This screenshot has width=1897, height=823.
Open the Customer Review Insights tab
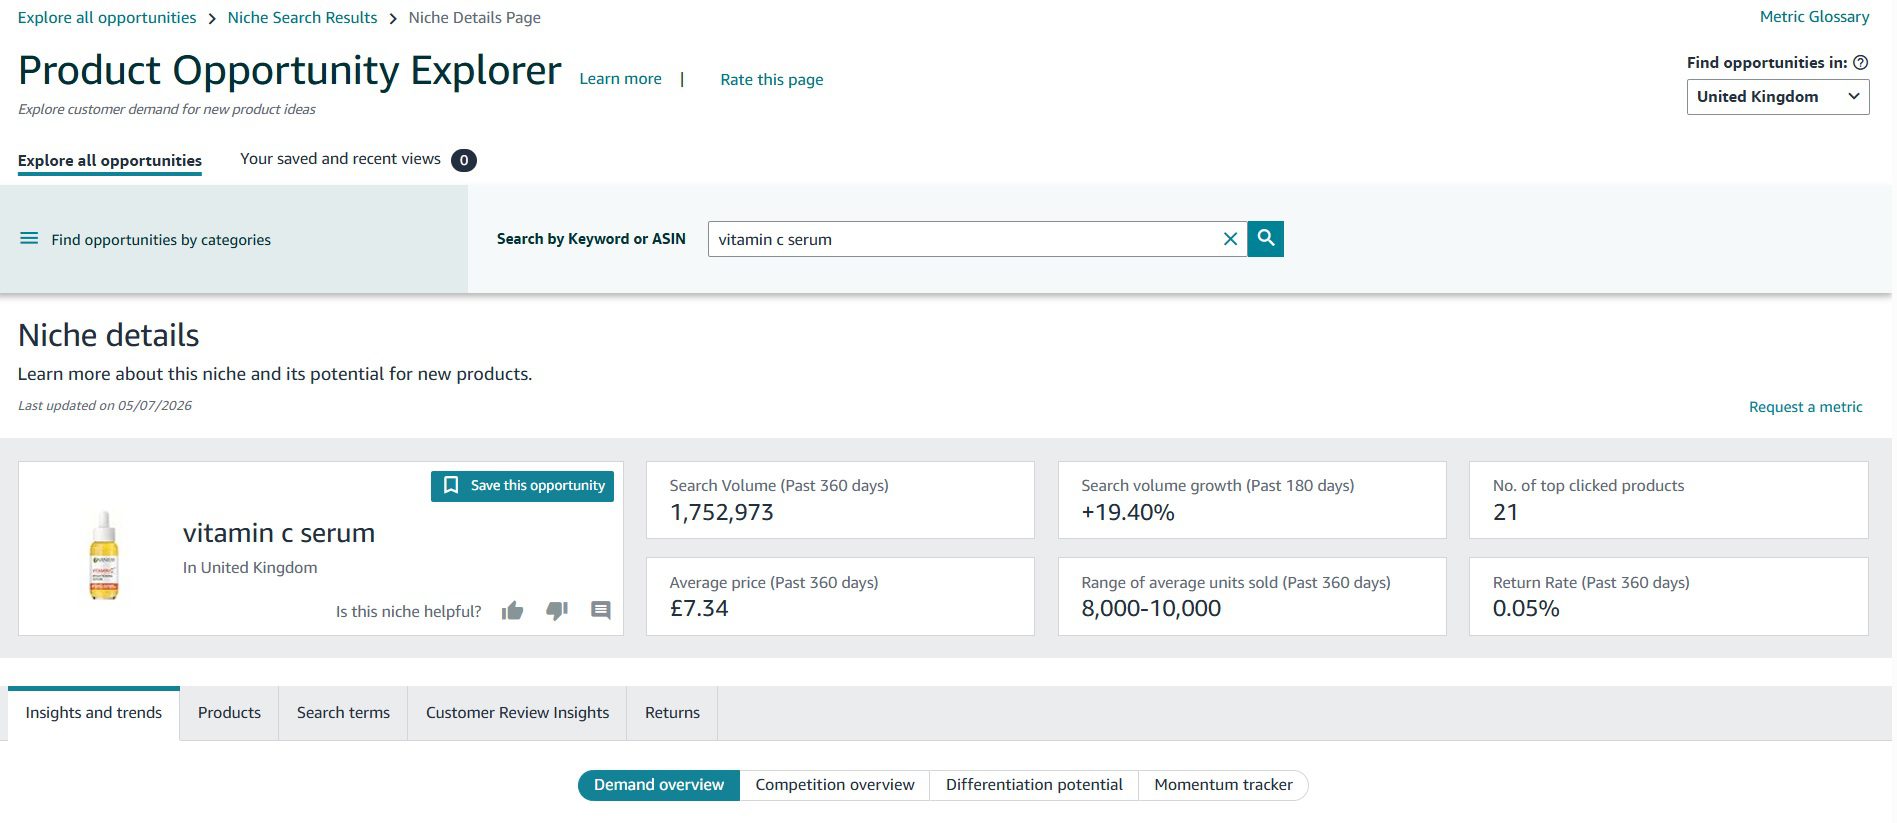(517, 713)
